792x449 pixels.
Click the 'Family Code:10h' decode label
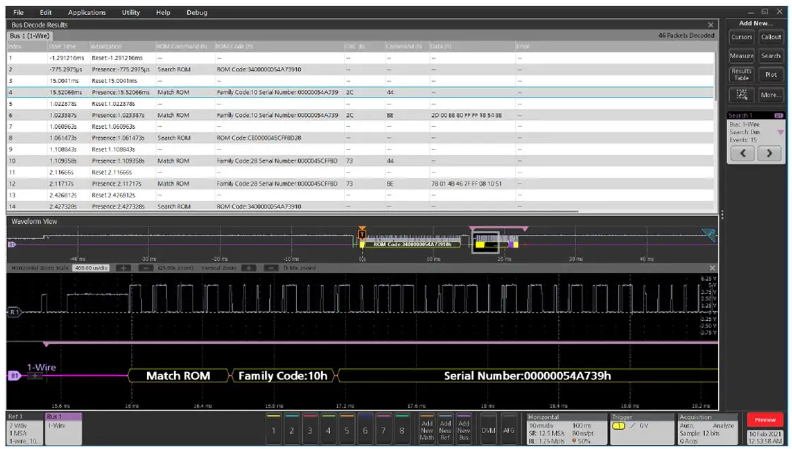click(283, 376)
